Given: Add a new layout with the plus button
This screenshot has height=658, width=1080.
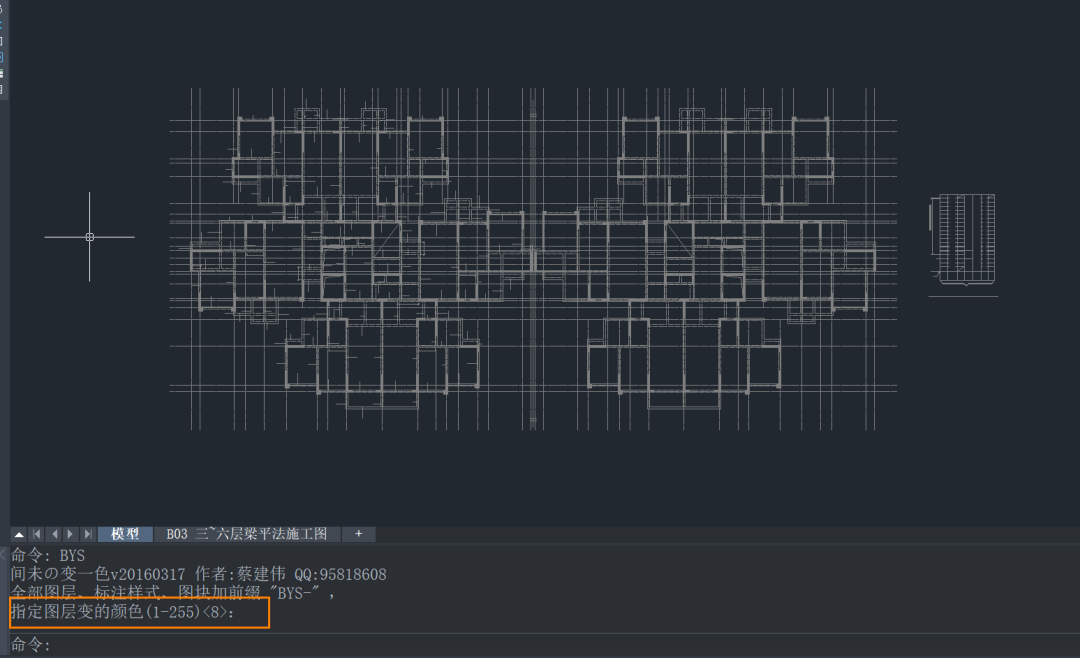Looking at the screenshot, I should click(358, 535).
